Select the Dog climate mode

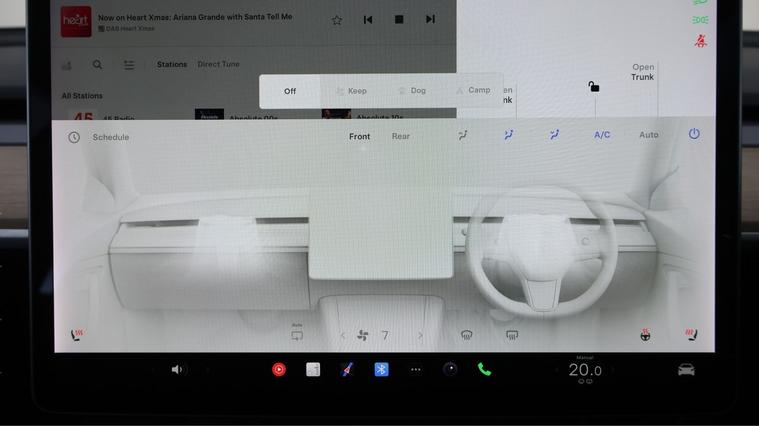click(x=412, y=91)
